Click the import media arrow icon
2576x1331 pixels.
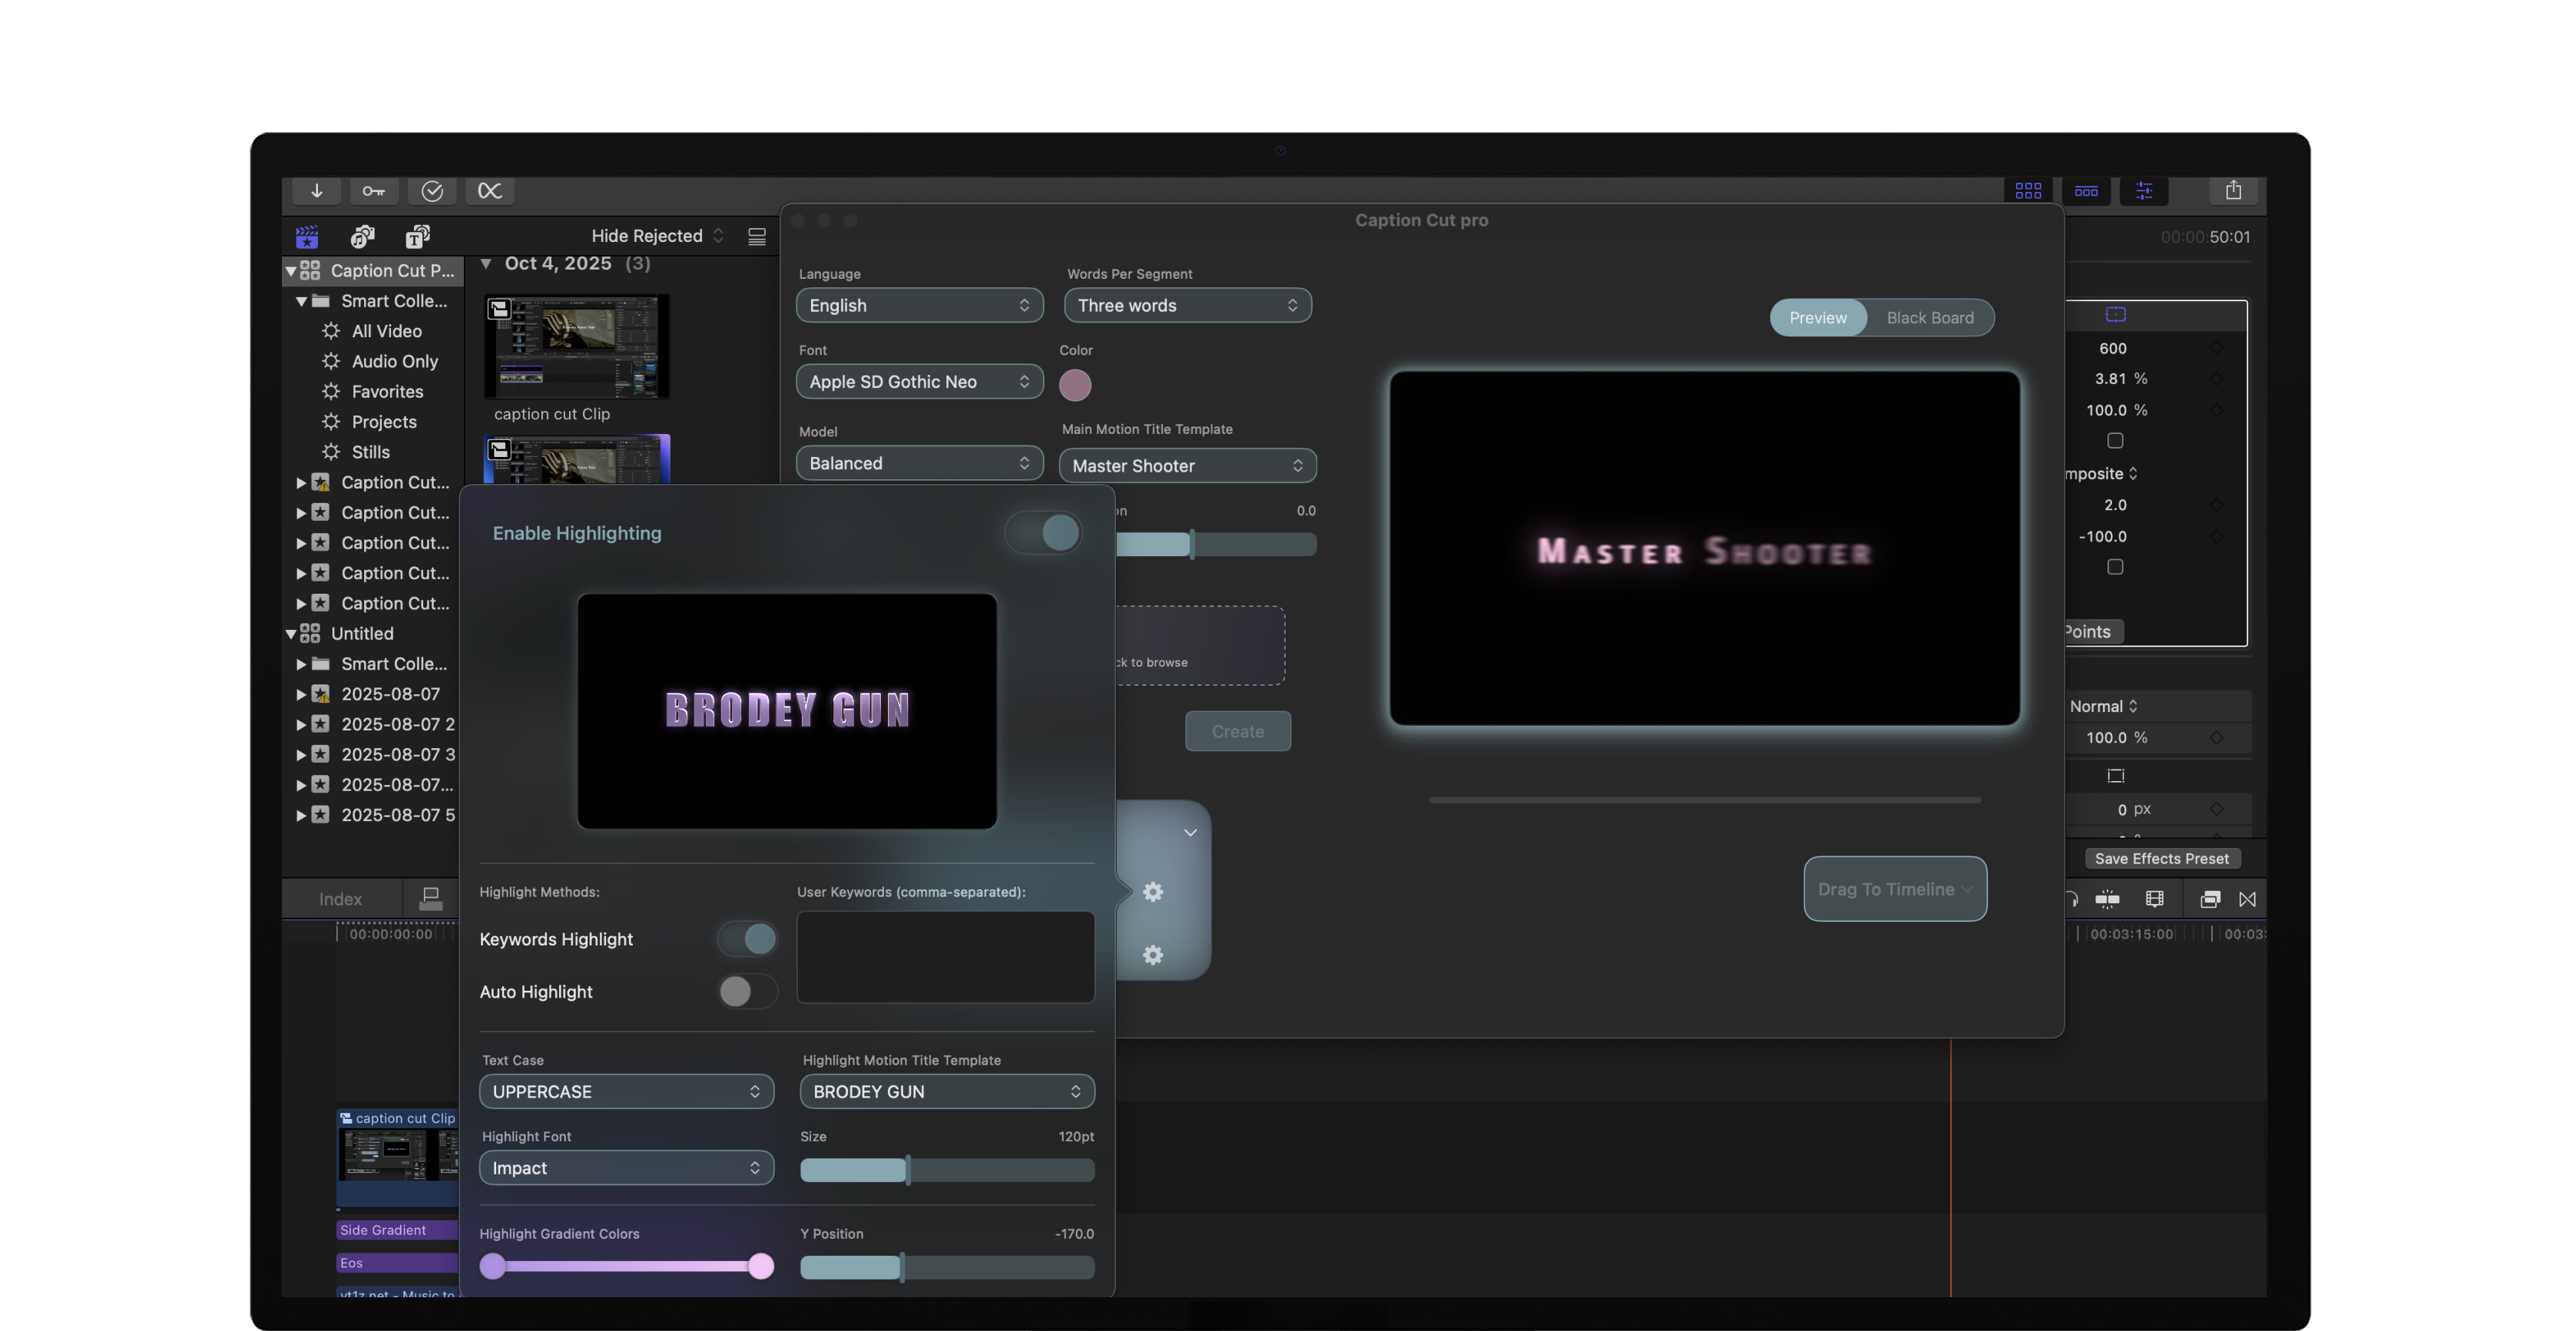click(316, 191)
